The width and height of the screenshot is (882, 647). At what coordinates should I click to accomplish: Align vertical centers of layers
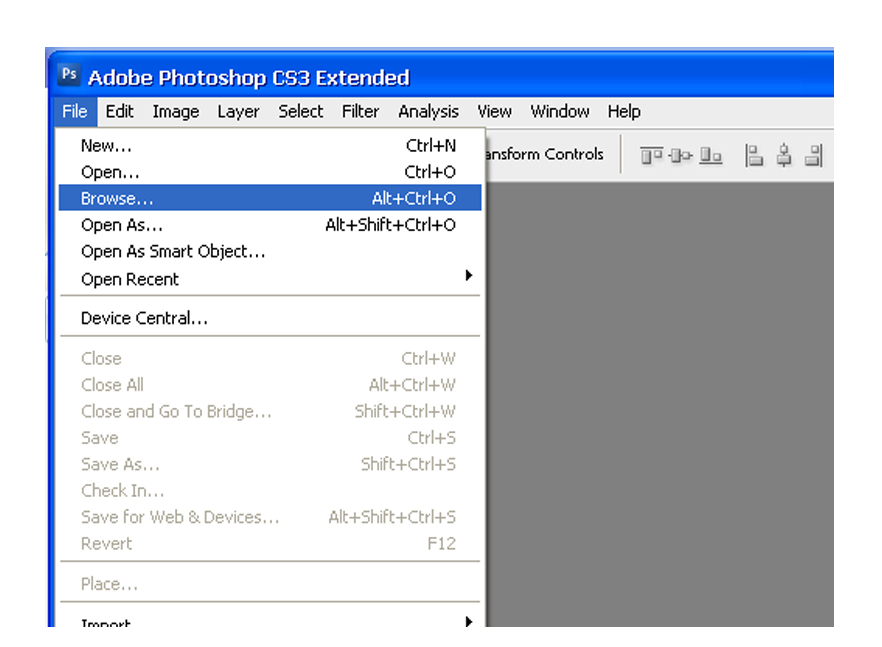681,155
